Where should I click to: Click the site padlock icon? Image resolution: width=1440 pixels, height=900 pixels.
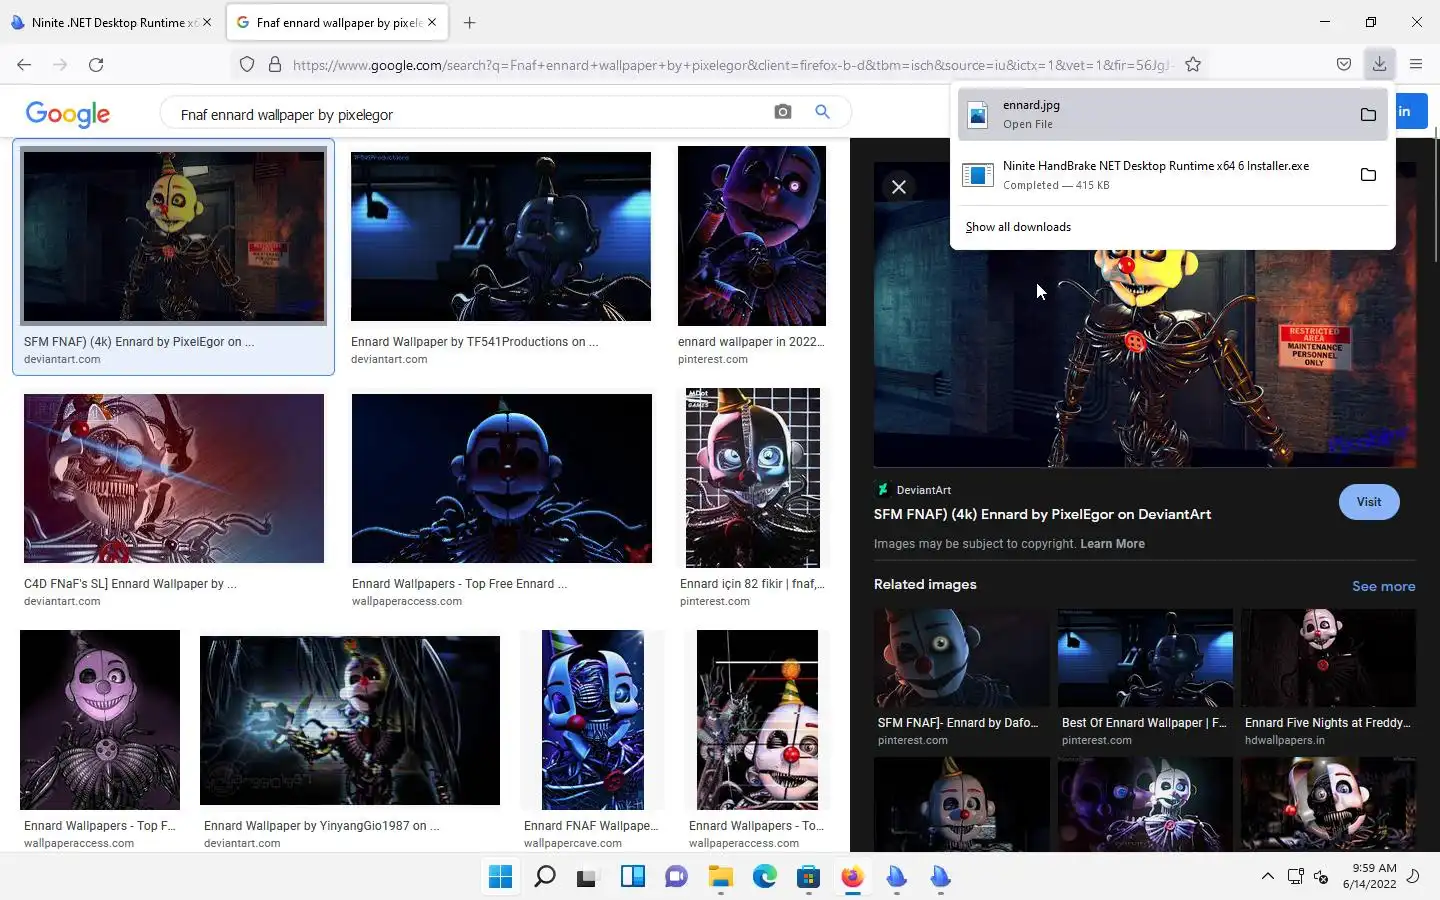click(x=274, y=65)
